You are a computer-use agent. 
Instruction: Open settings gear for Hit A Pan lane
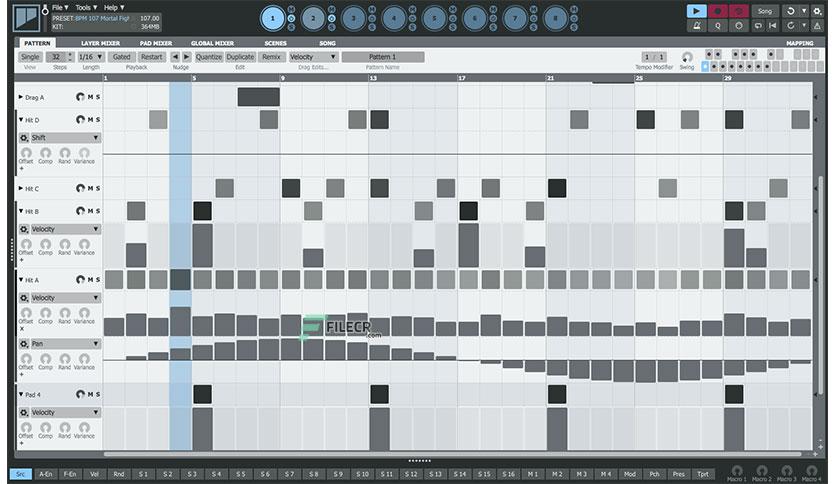[24, 344]
